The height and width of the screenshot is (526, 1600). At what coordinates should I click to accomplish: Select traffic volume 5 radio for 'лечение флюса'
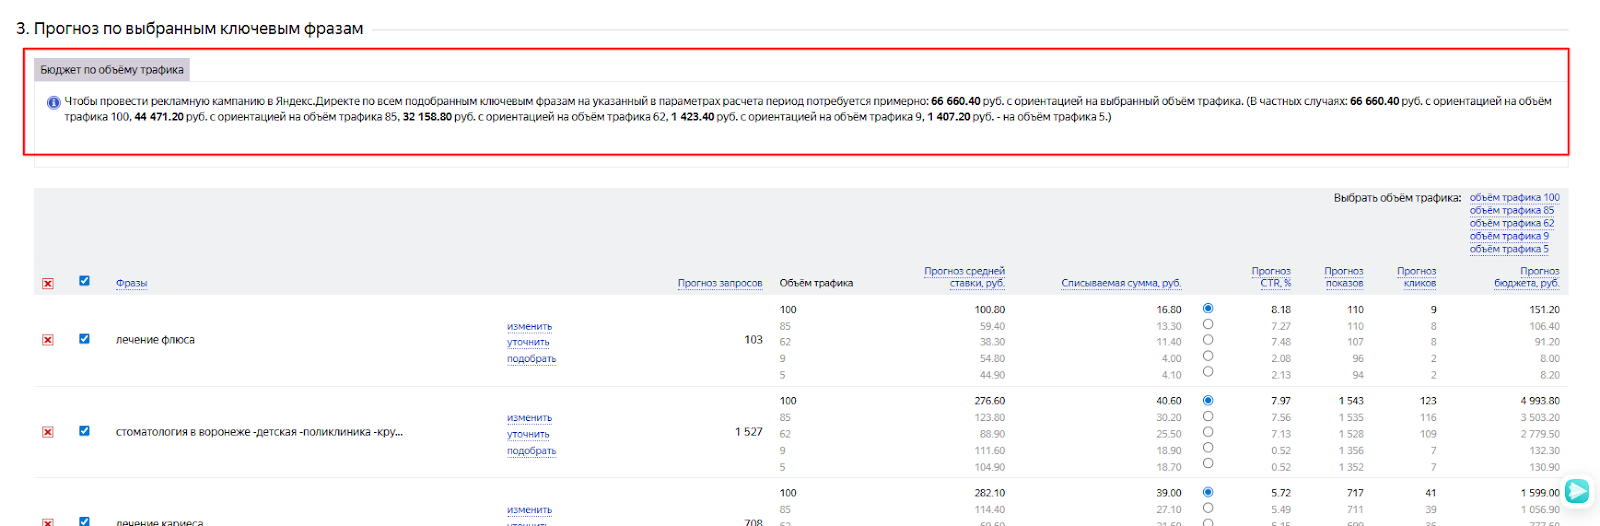point(1208,372)
